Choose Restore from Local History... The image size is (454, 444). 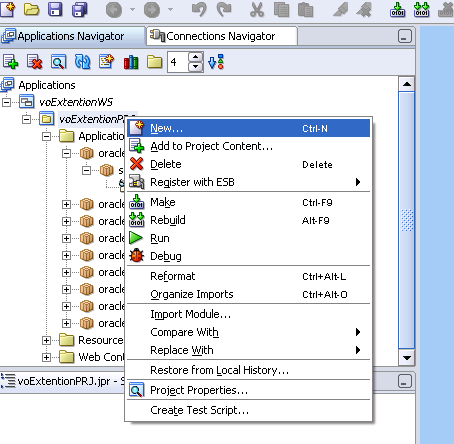[249, 370]
